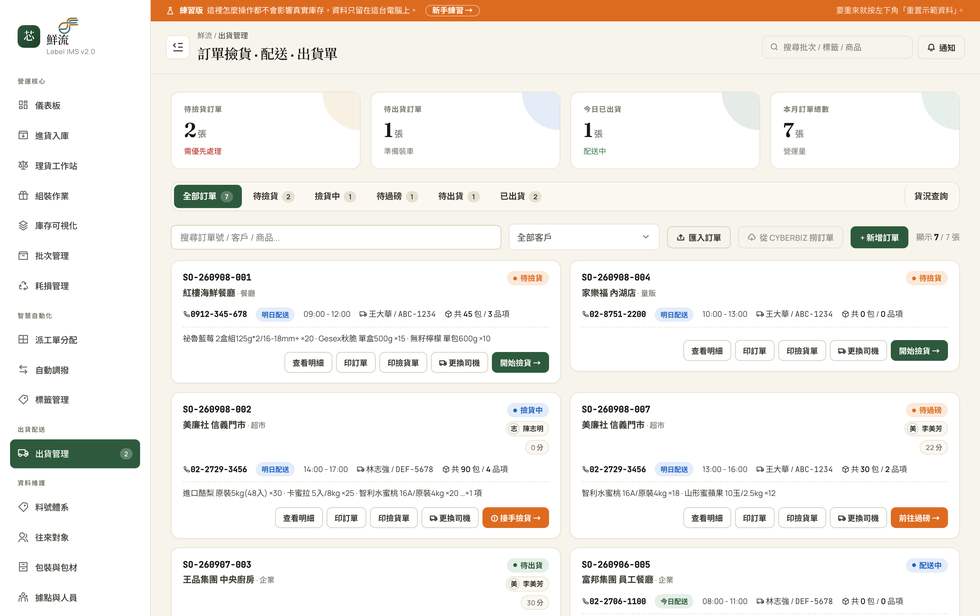This screenshot has width=980, height=616.
Task: Open 據點與人員 sidebar item
Action: click(x=75, y=597)
